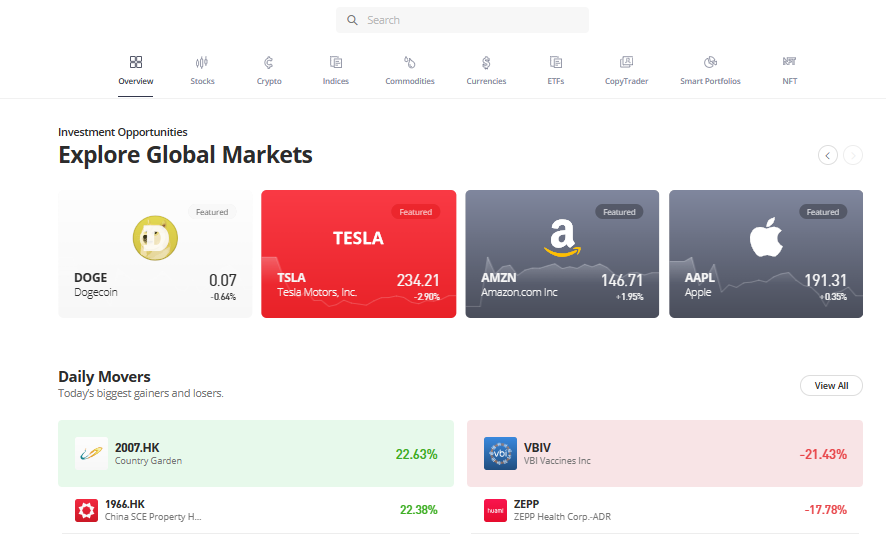This screenshot has height=541, width=886.
Task: Click the View All button
Action: coord(831,385)
